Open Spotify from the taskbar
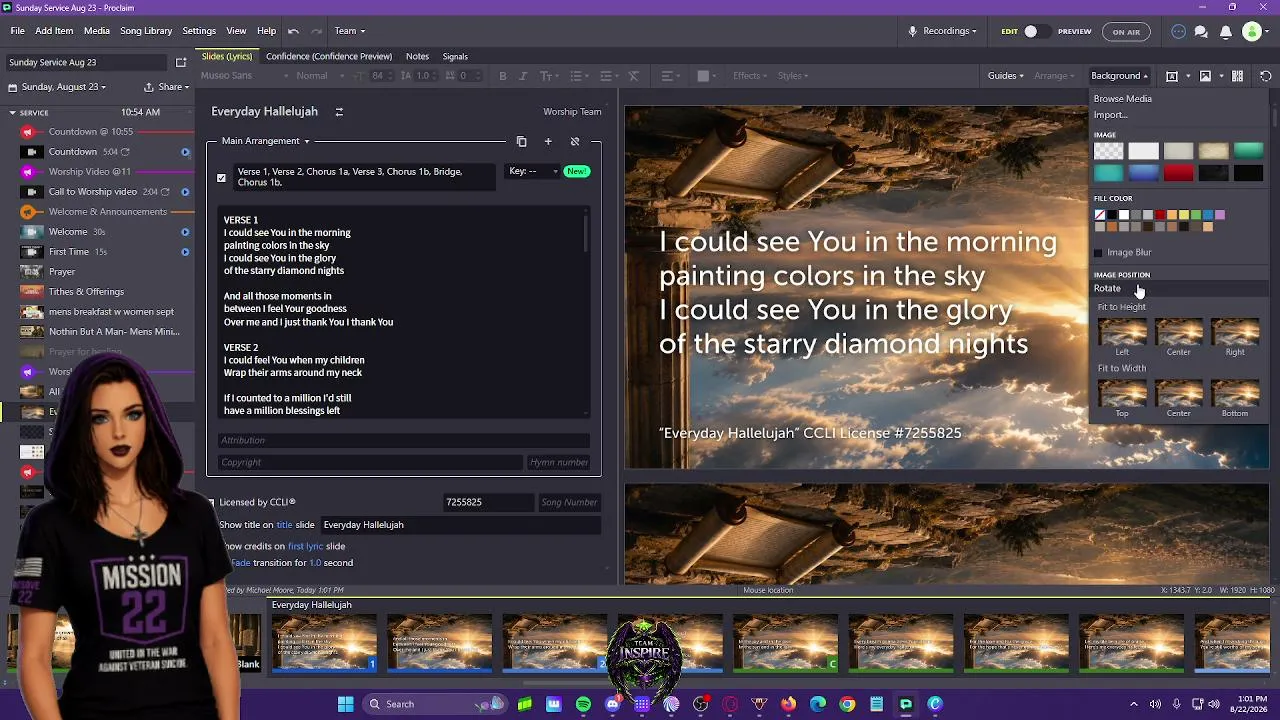1280x720 pixels. [583, 704]
